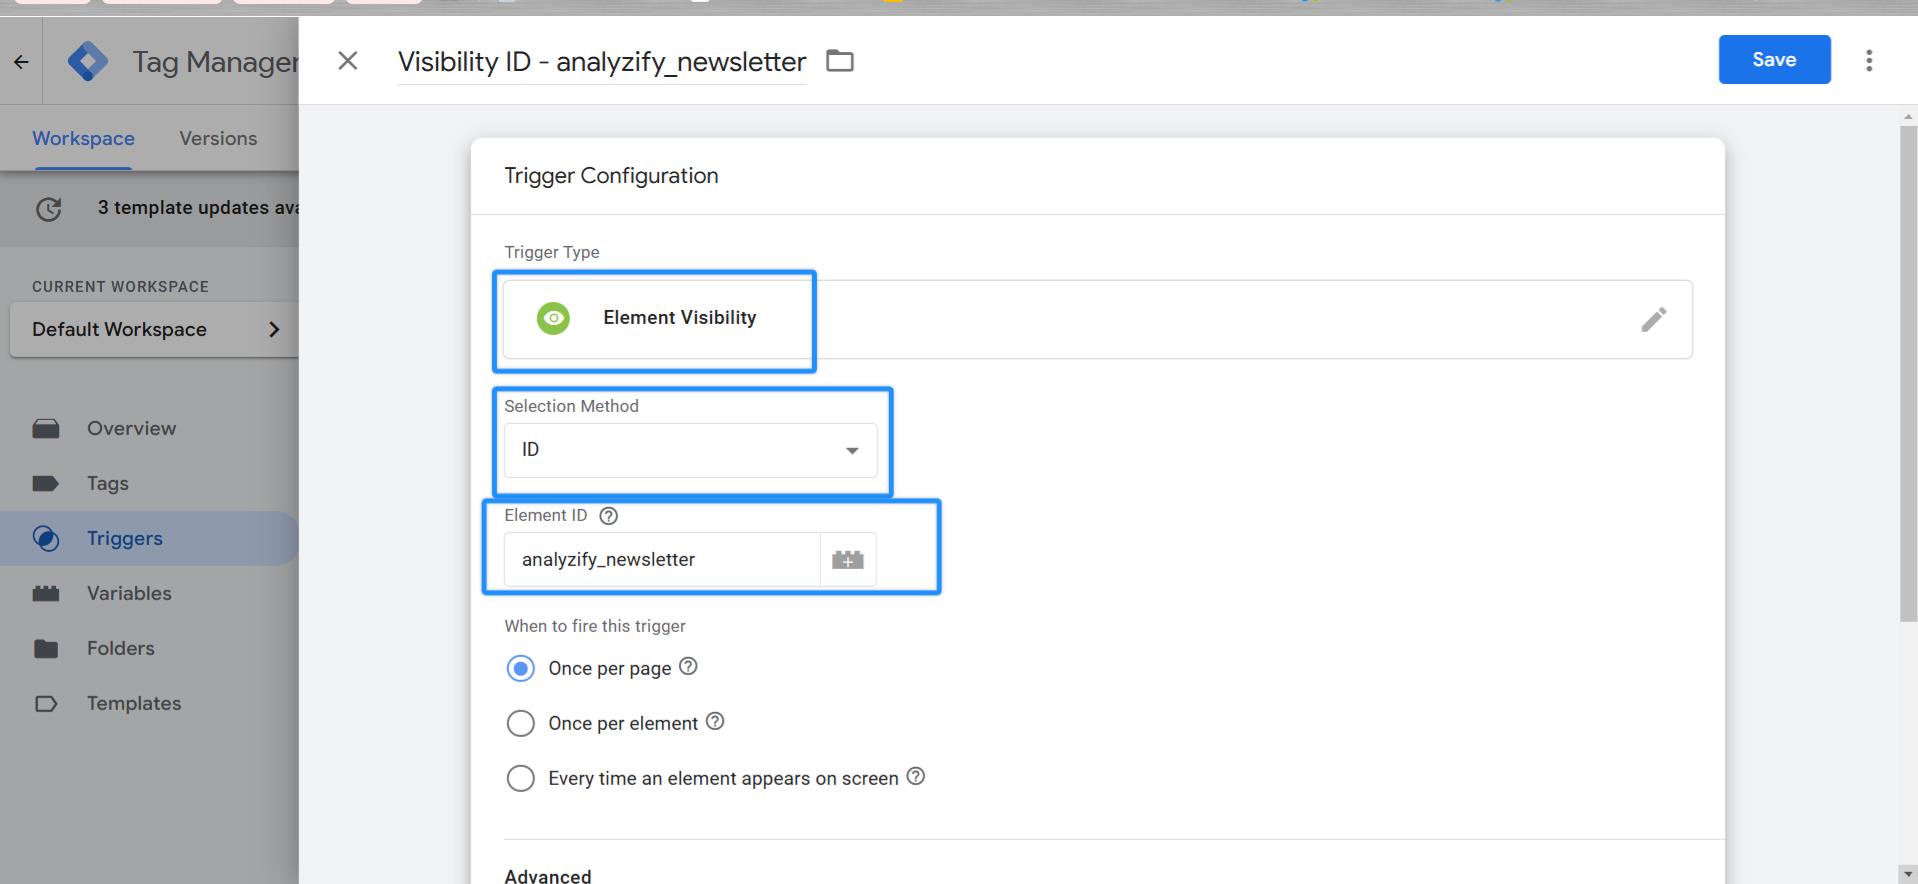Click the insert variable brick icon
This screenshot has height=884, width=1918.
point(848,560)
